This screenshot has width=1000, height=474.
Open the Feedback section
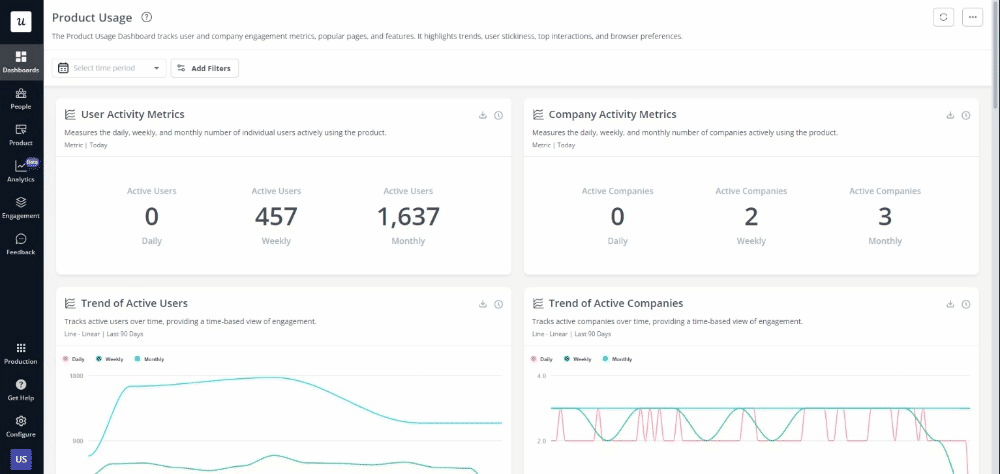(x=20, y=244)
